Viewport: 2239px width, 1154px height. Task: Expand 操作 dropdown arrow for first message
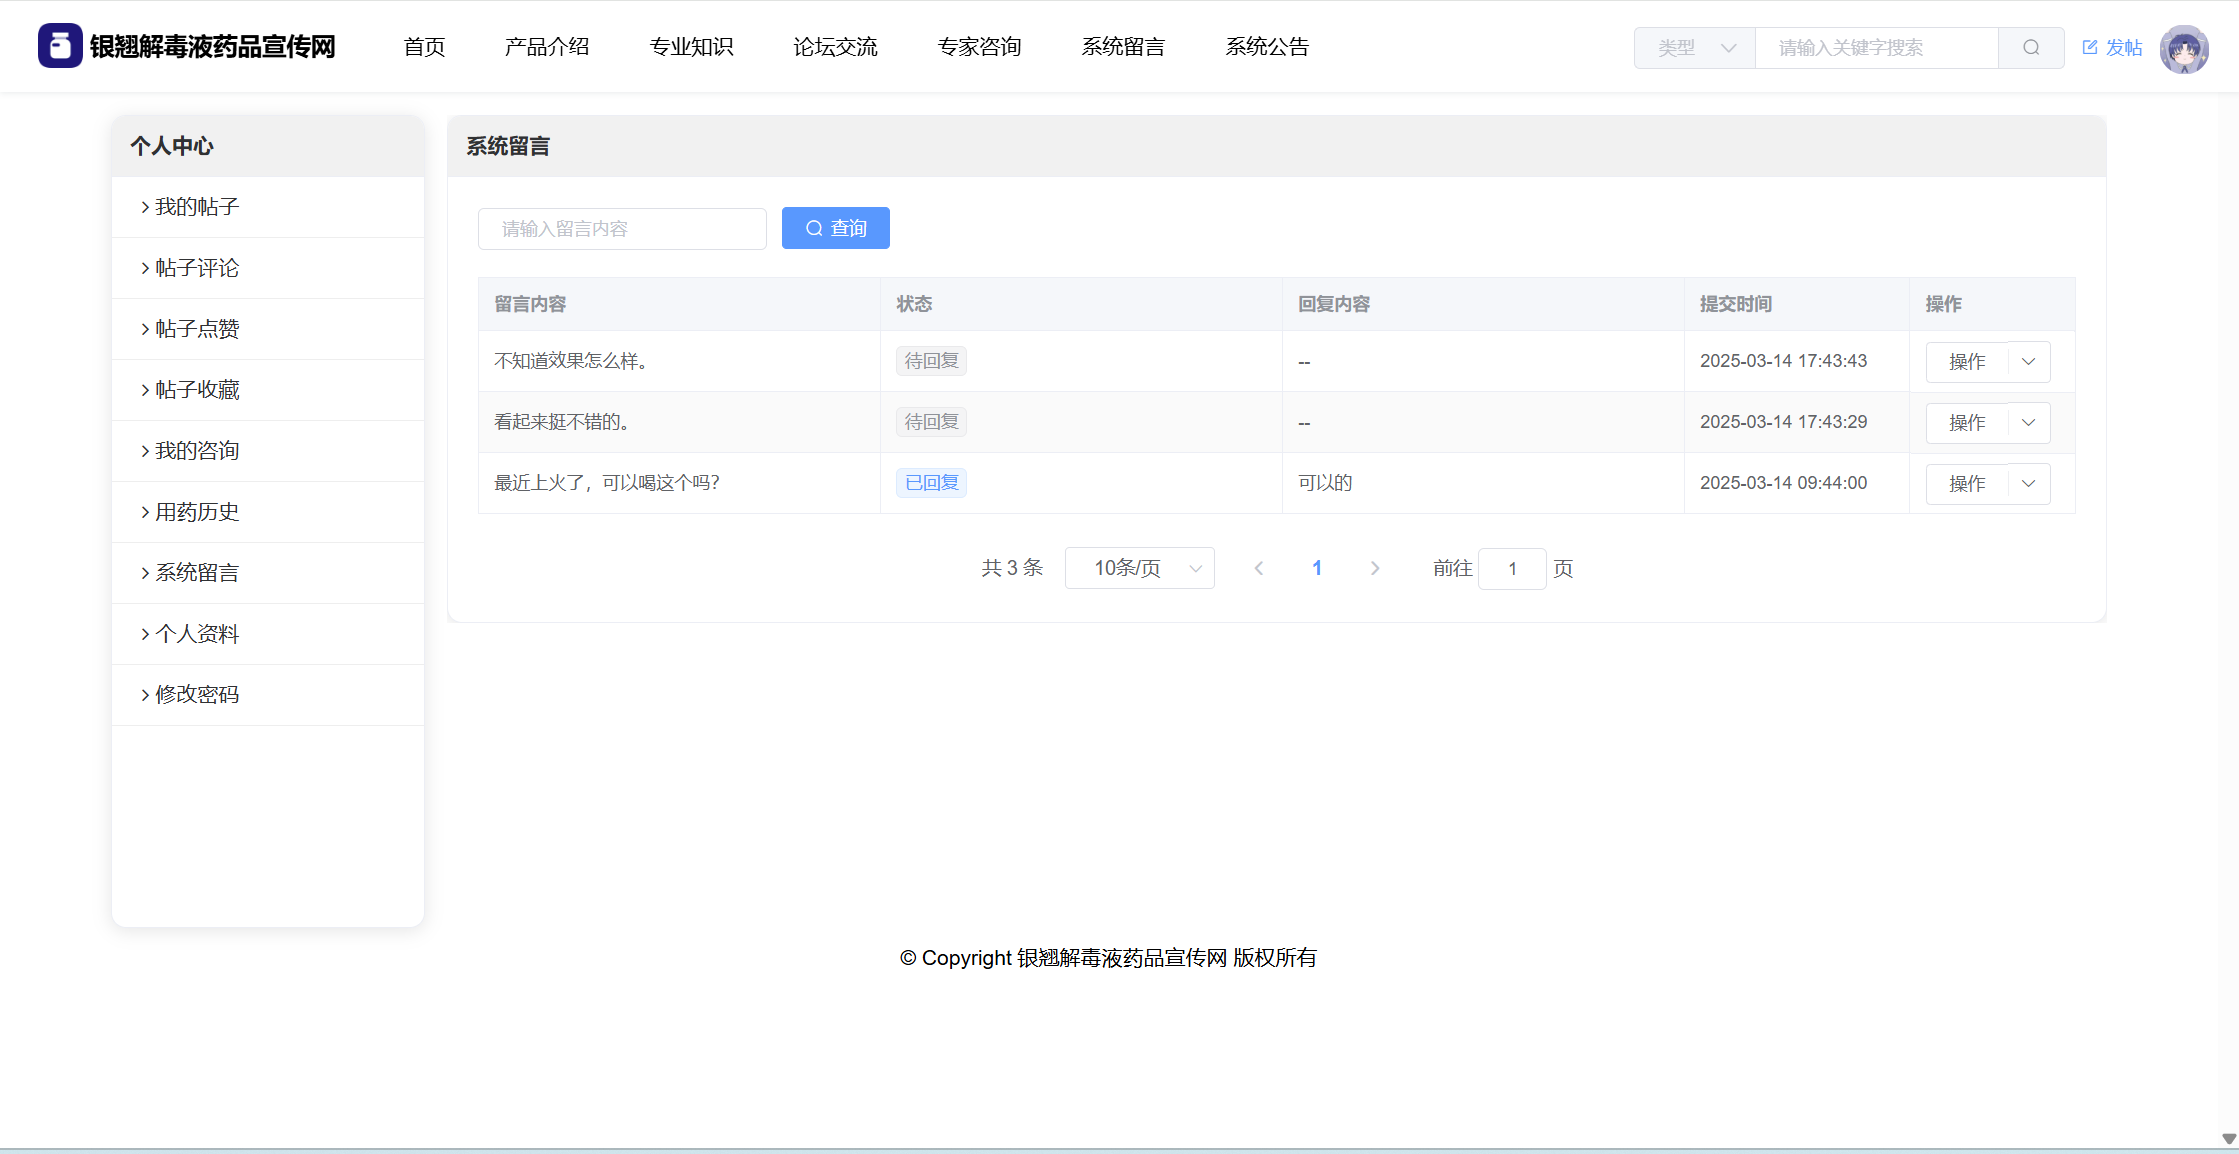click(2028, 362)
